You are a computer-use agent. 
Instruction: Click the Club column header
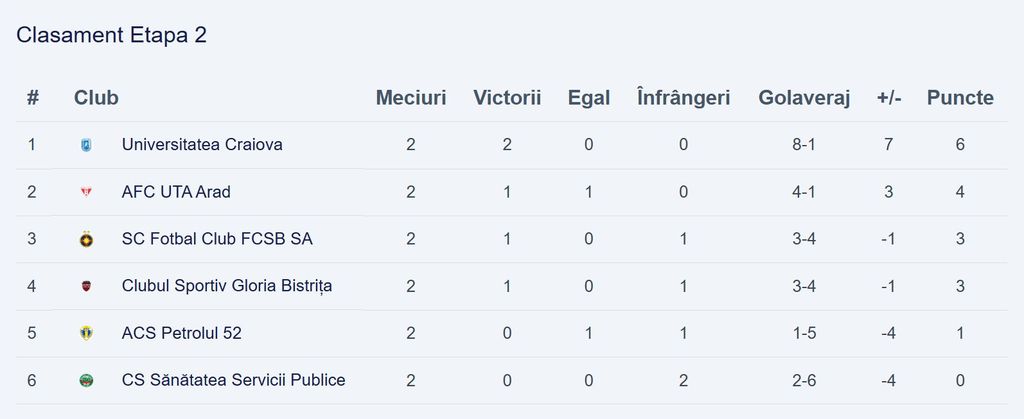tap(96, 98)
